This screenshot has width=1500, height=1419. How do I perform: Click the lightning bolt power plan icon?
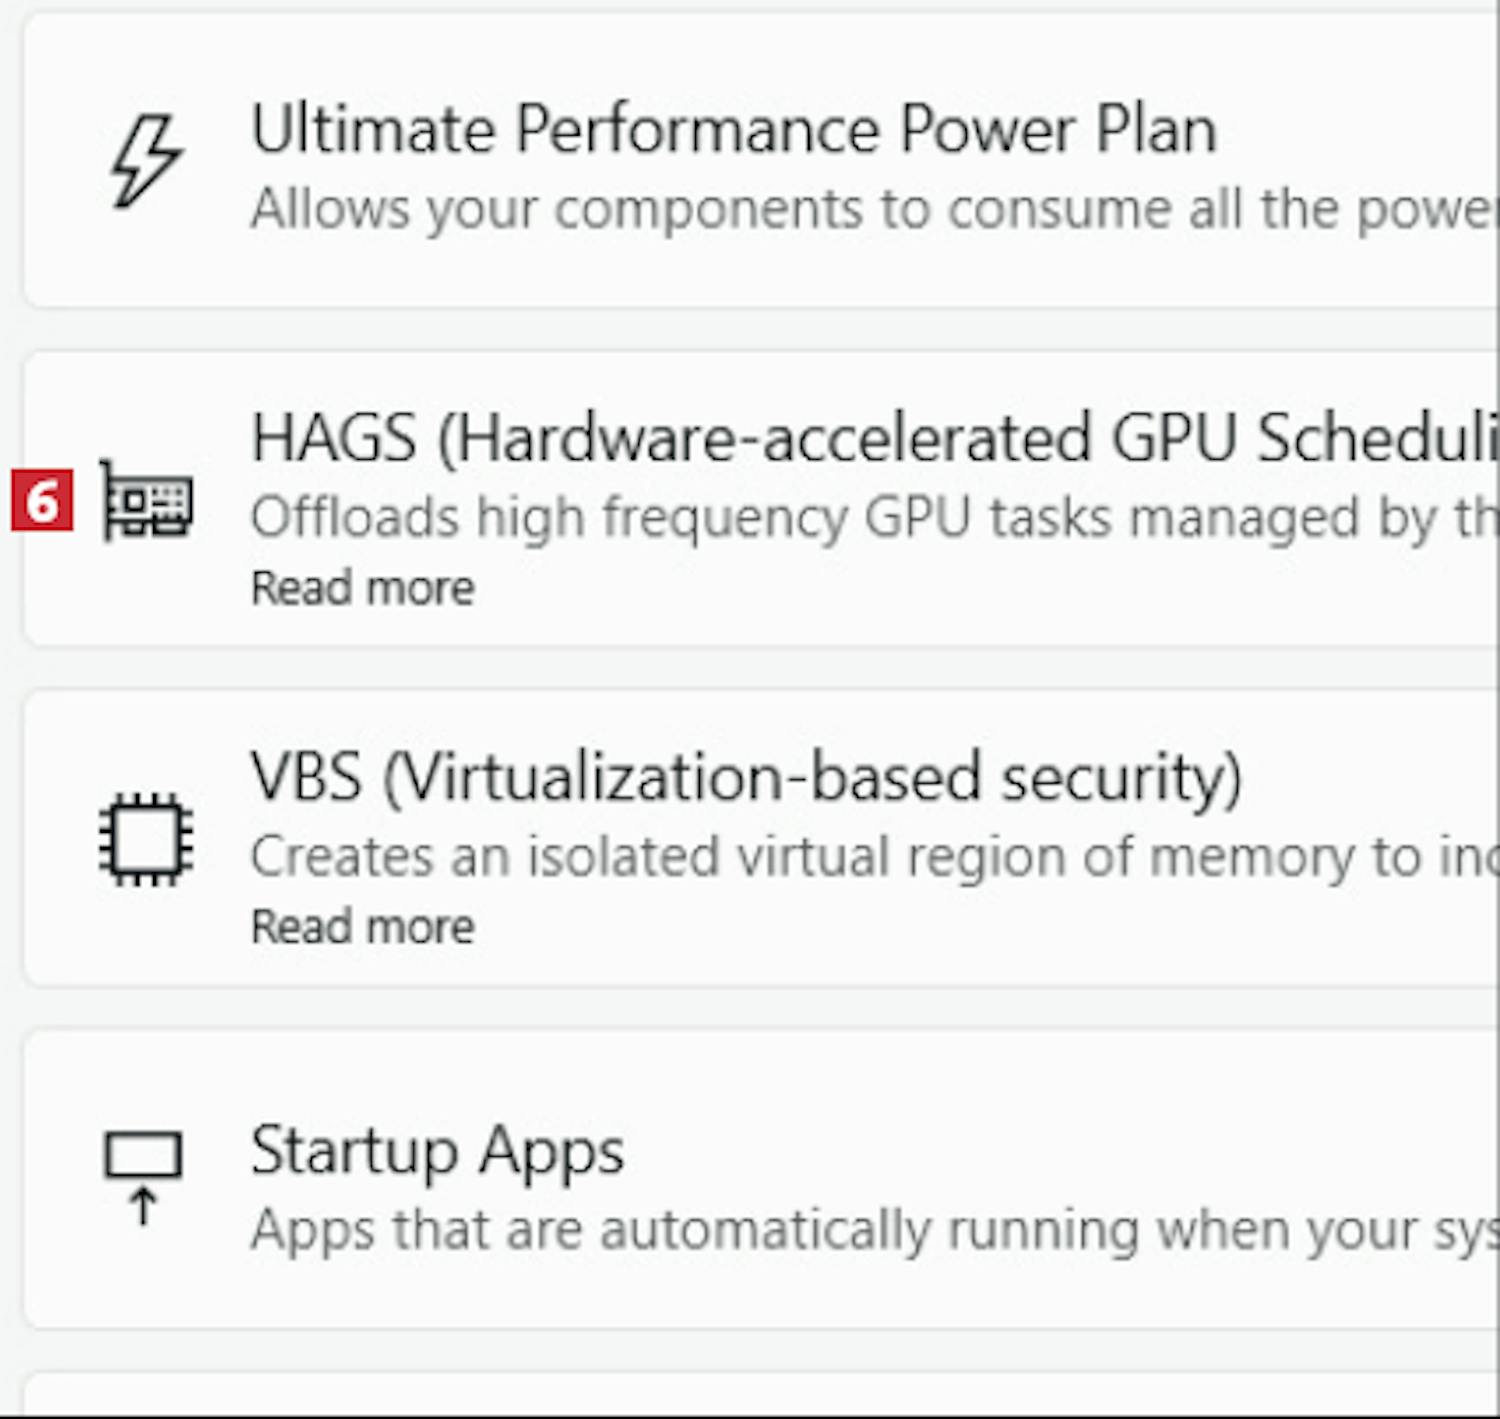pyautogui.click(x=147, y=160)
